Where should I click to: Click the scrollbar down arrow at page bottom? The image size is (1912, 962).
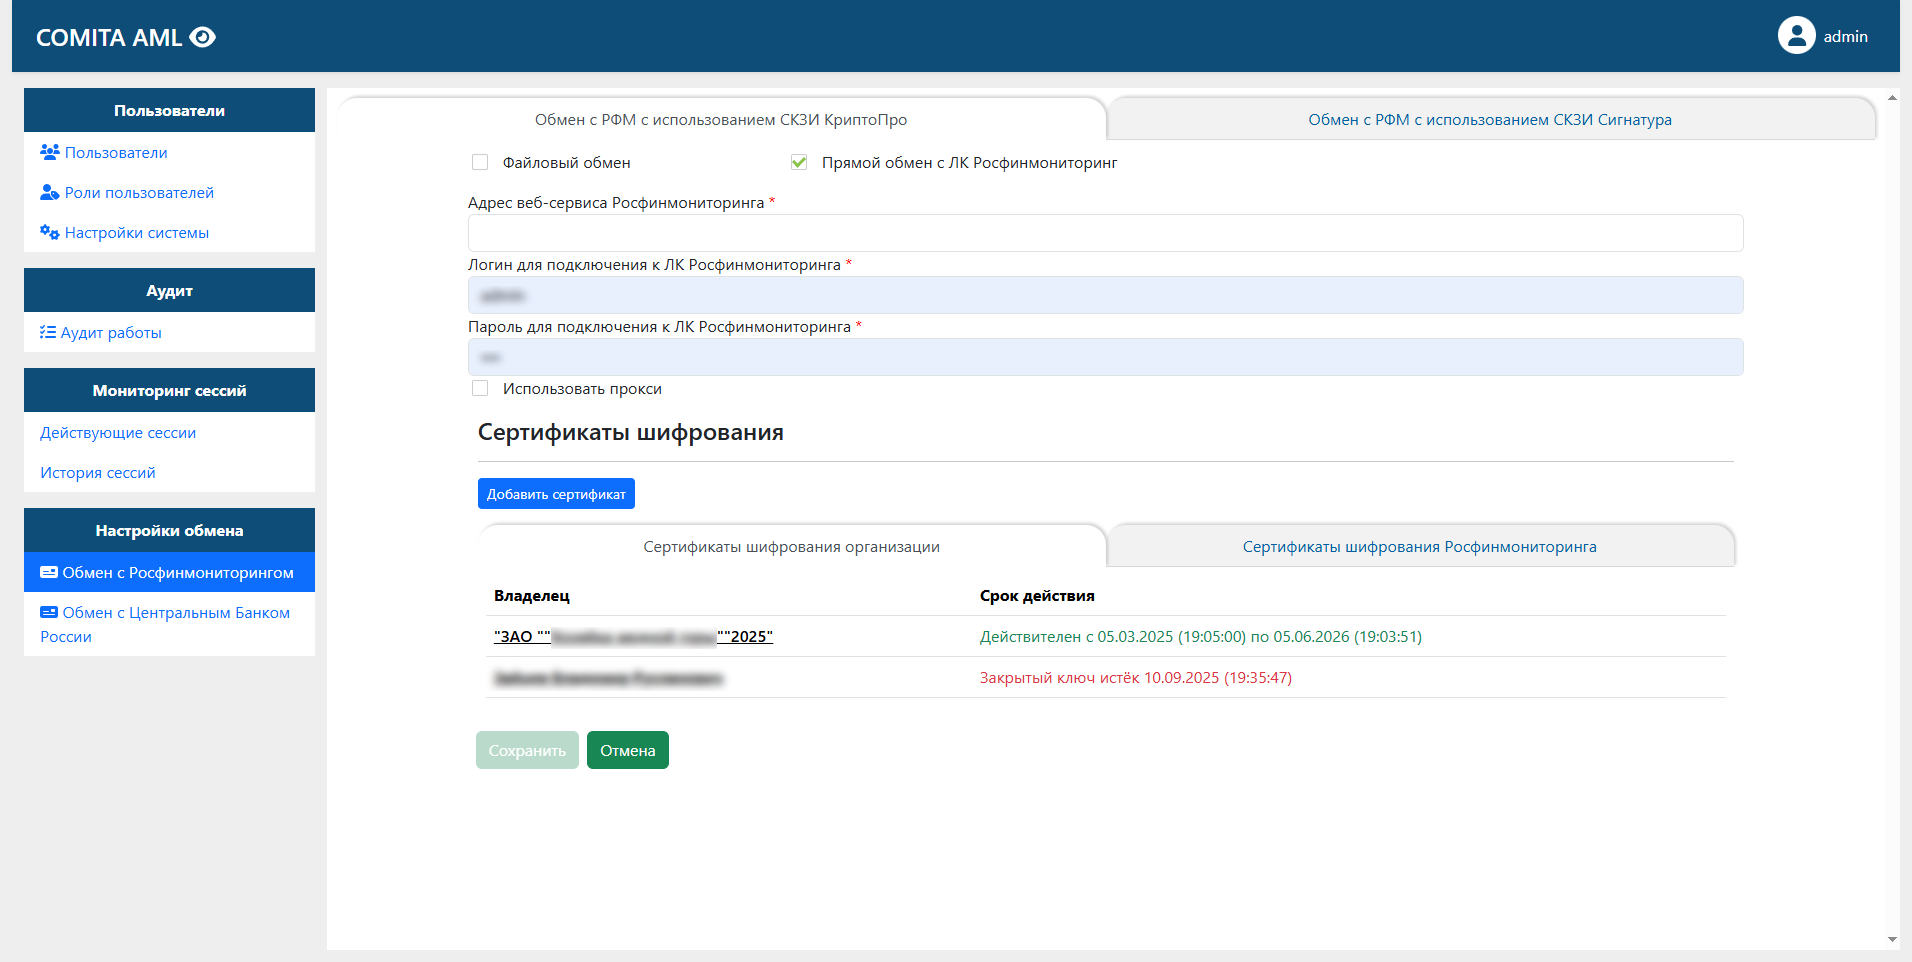(x=1891, y=940)
